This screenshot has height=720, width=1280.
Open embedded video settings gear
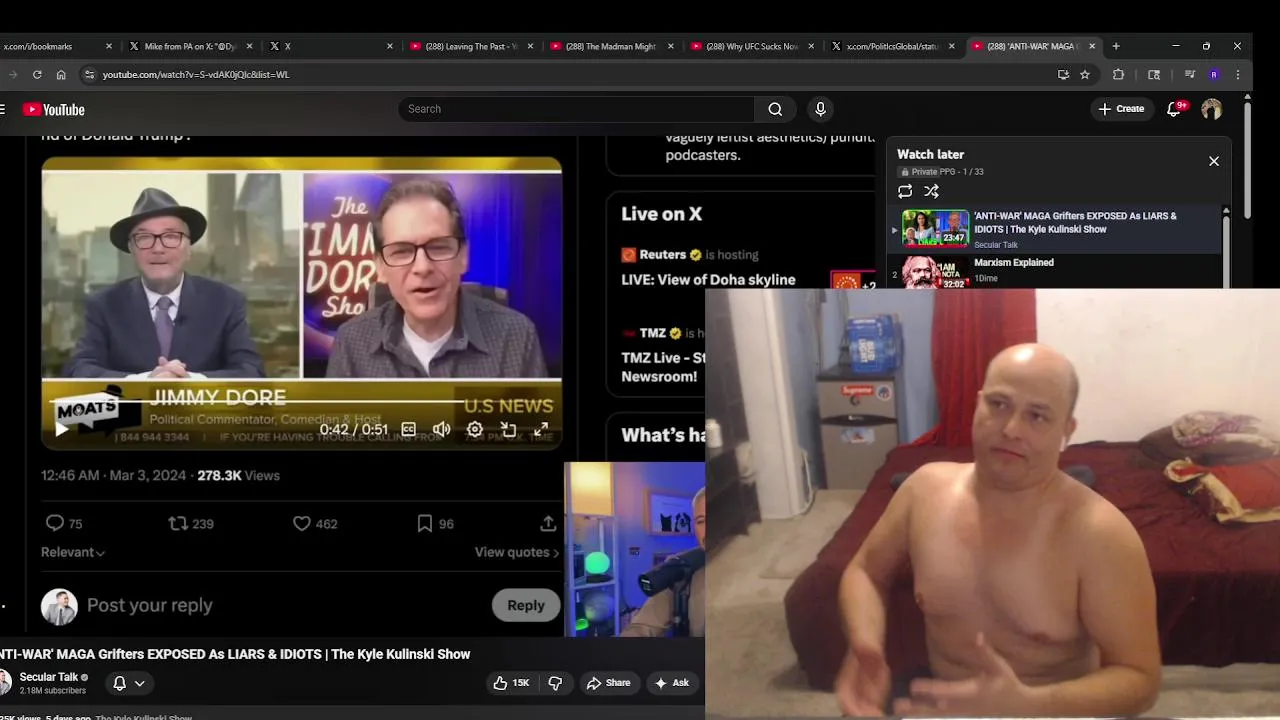tap(475, 429)
